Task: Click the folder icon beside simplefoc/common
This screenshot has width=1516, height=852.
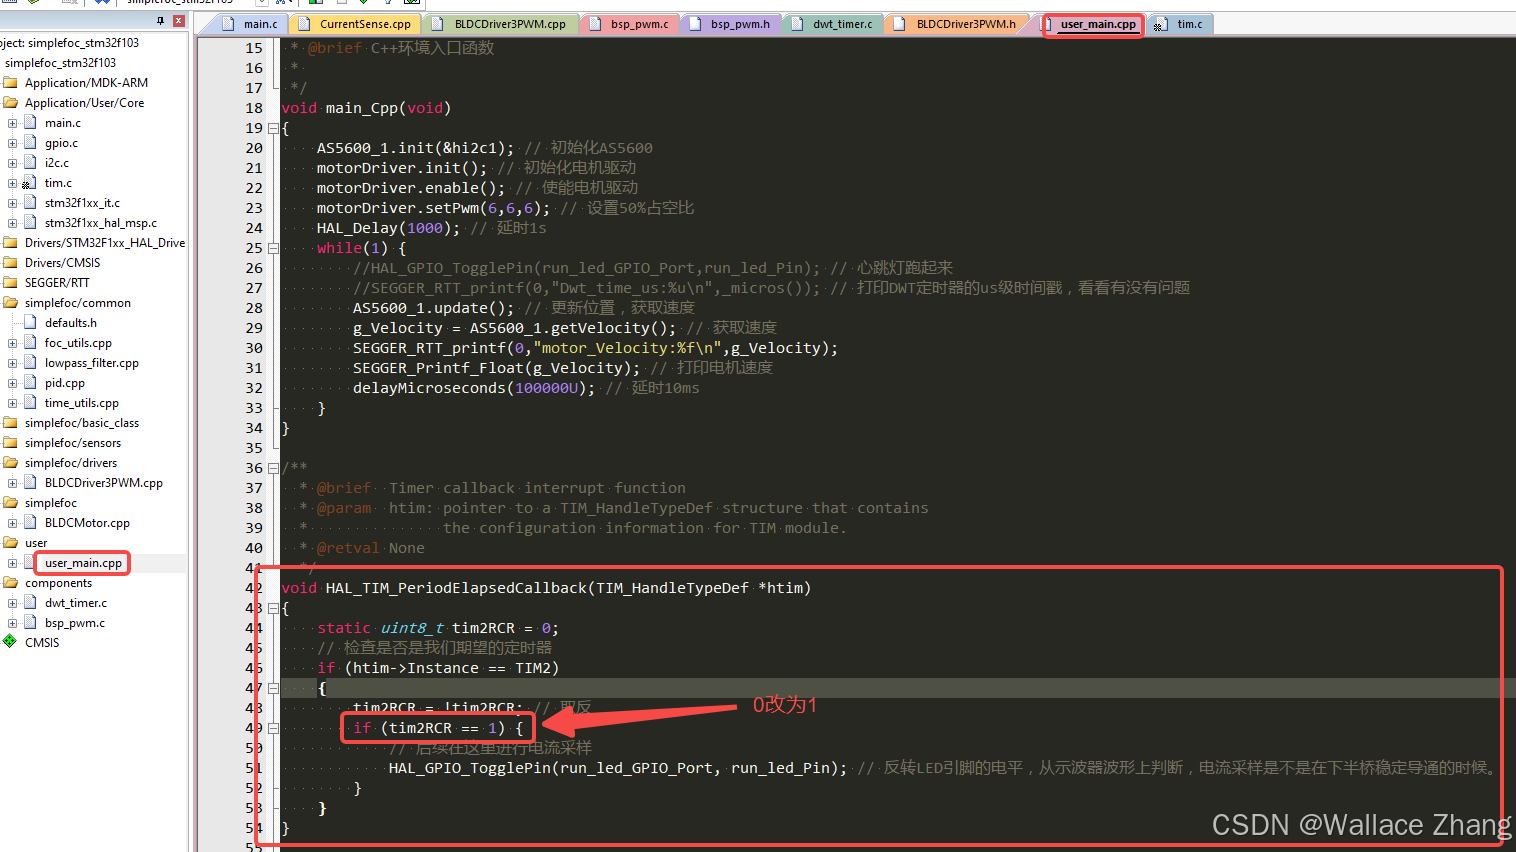Action: [11, 302]
